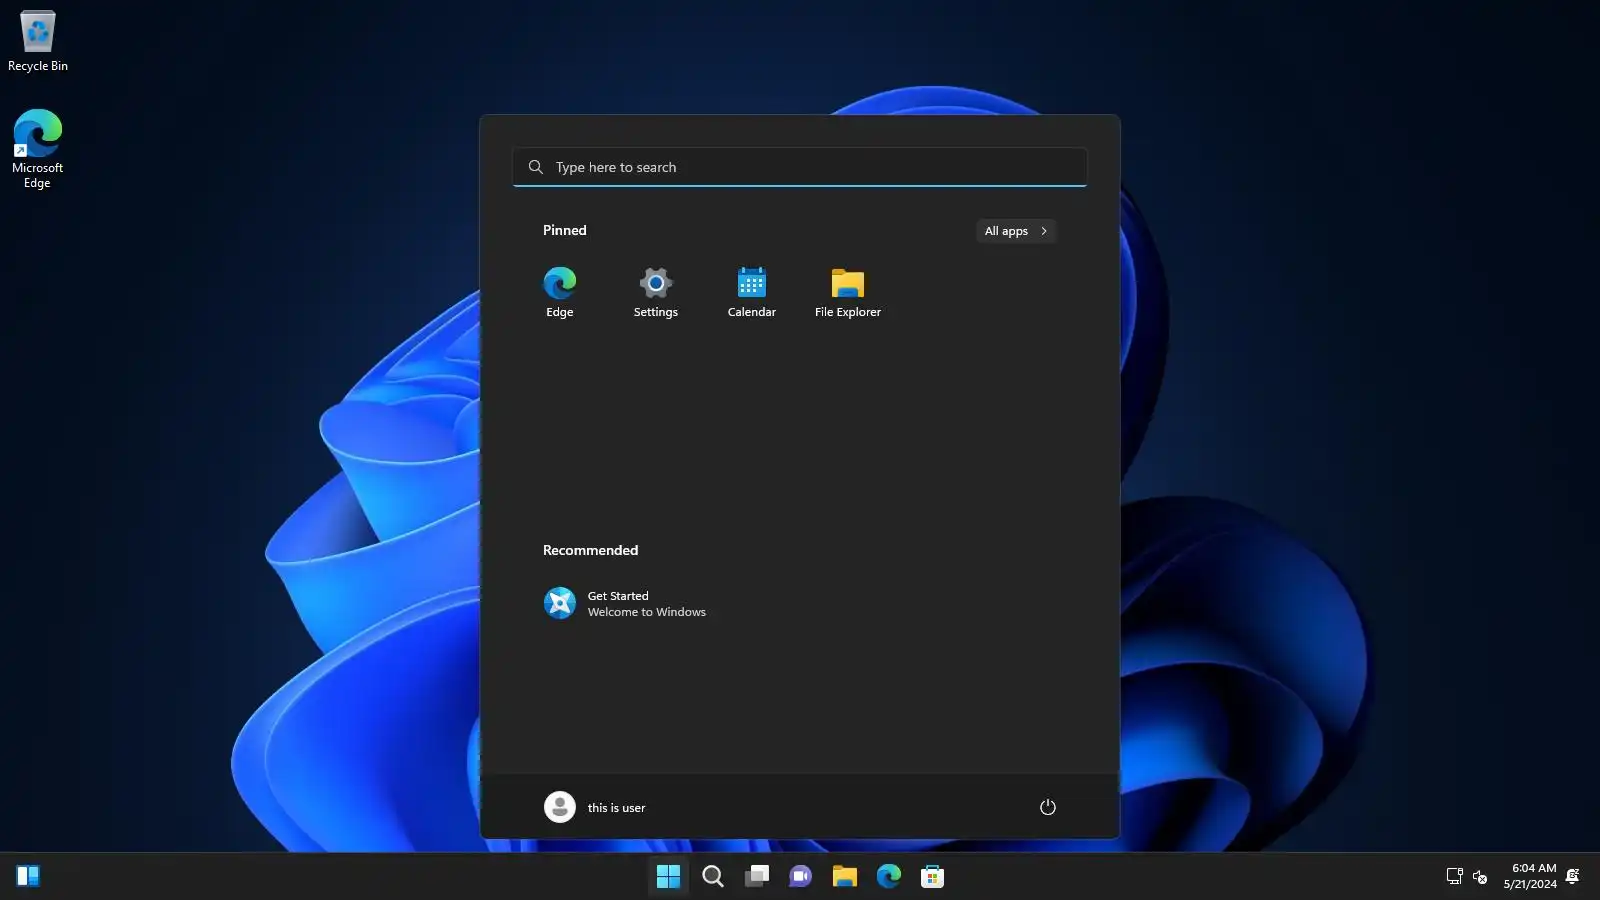
Task: Click the muted volume tray icon
Action: tap(1480, 877)
